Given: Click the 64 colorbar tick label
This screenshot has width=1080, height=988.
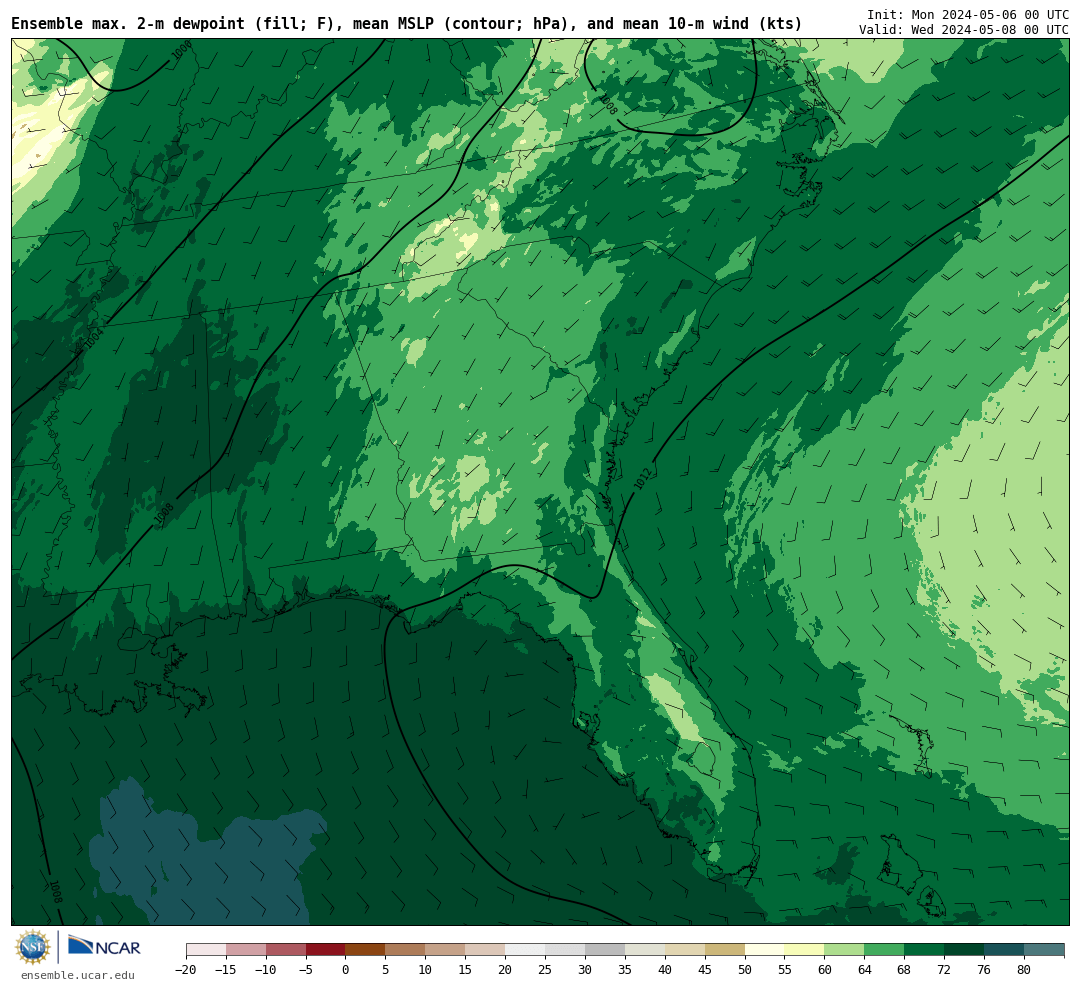Looking at the screenshot, I should (x=865, y=969).
